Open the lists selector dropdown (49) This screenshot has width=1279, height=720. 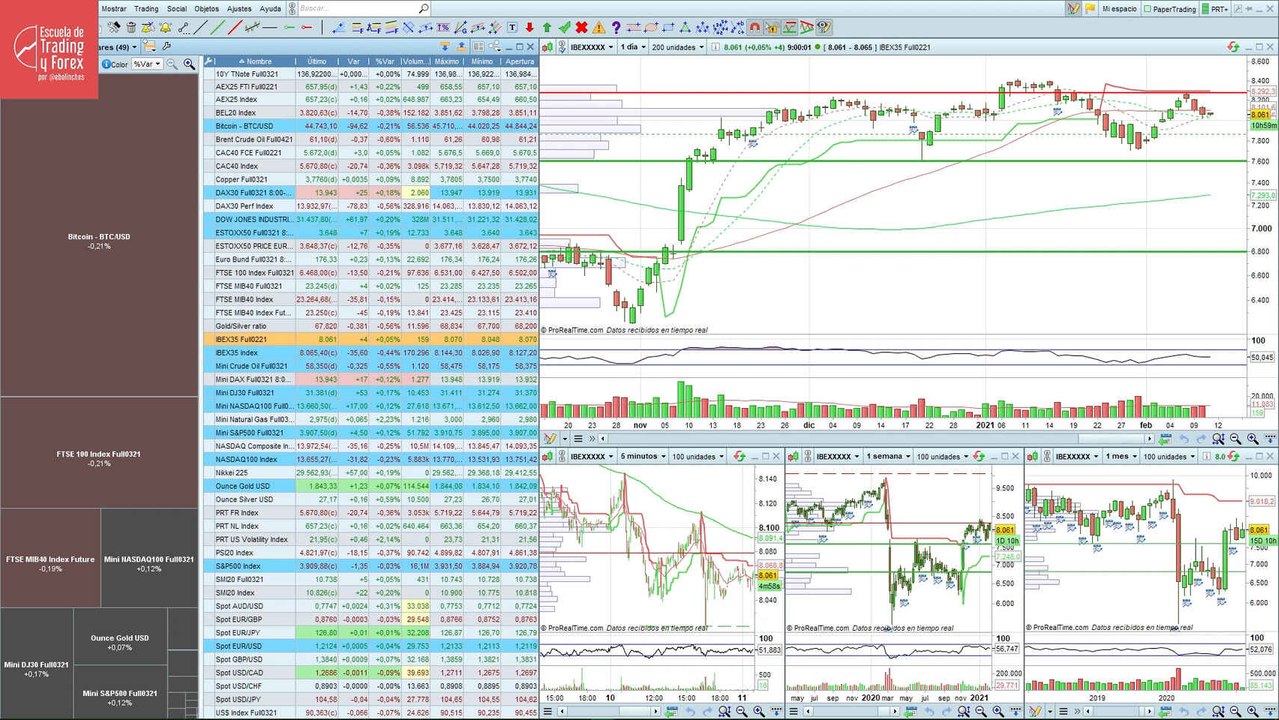coord(120,46)
